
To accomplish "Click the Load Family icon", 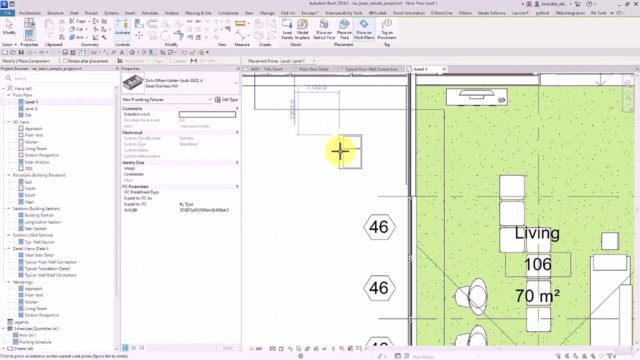I will point(287,29).
